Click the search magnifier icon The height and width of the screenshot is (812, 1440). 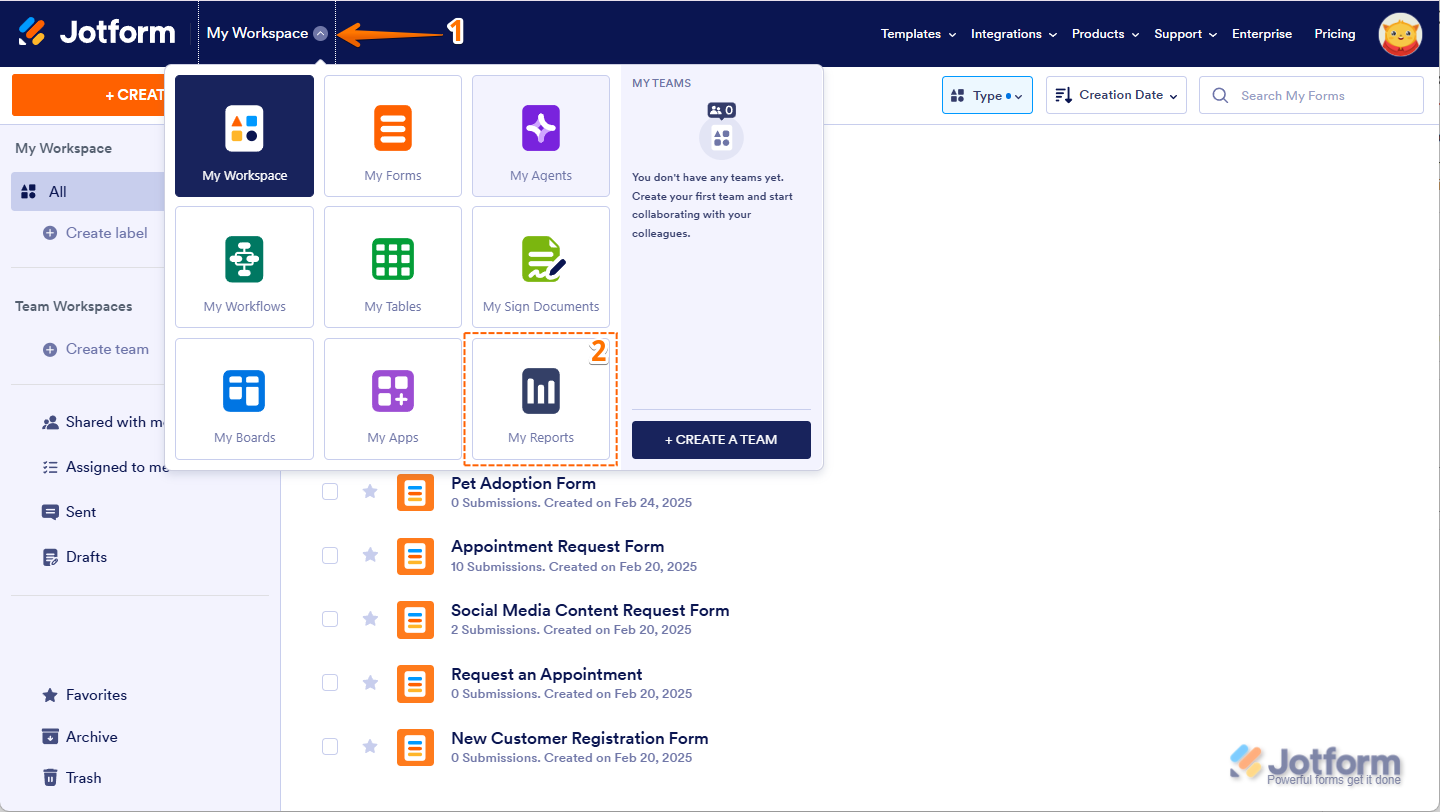[x=1220, y=95]
